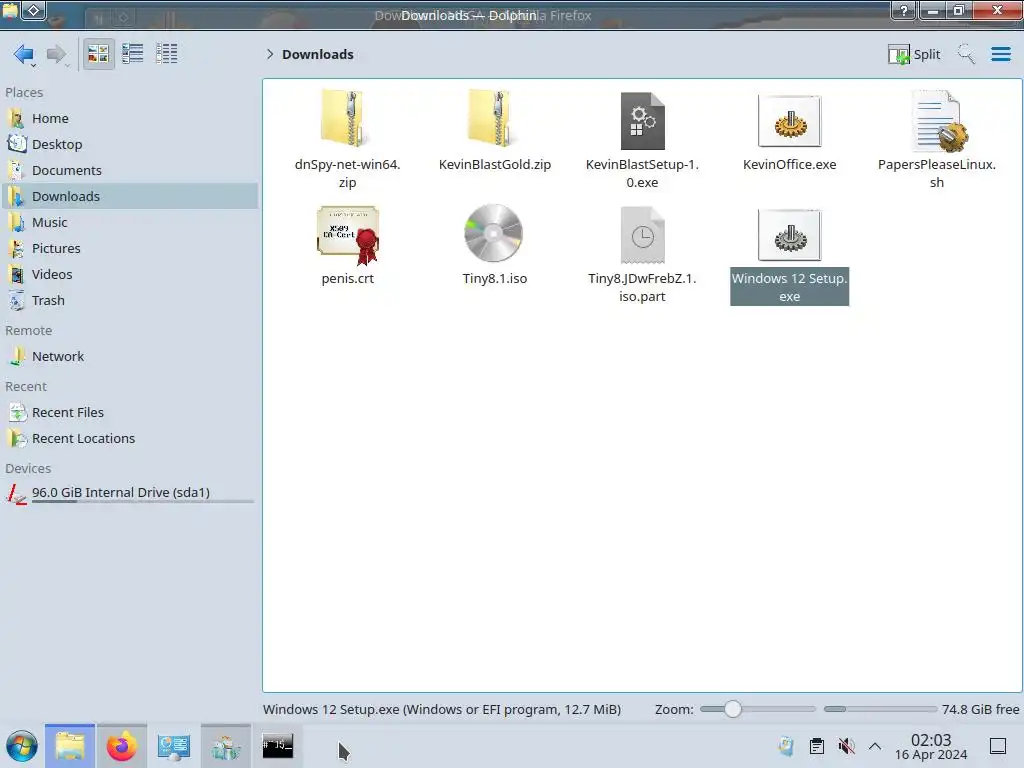
Task: Click the window pin icon in titlebar
Action: (x=34, y=10)
